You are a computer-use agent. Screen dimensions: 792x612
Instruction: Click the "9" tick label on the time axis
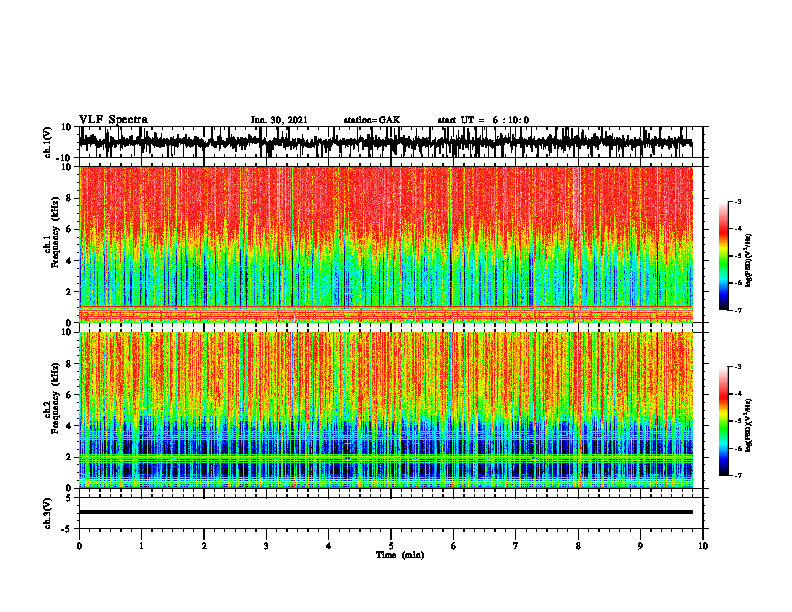point(640,546)
